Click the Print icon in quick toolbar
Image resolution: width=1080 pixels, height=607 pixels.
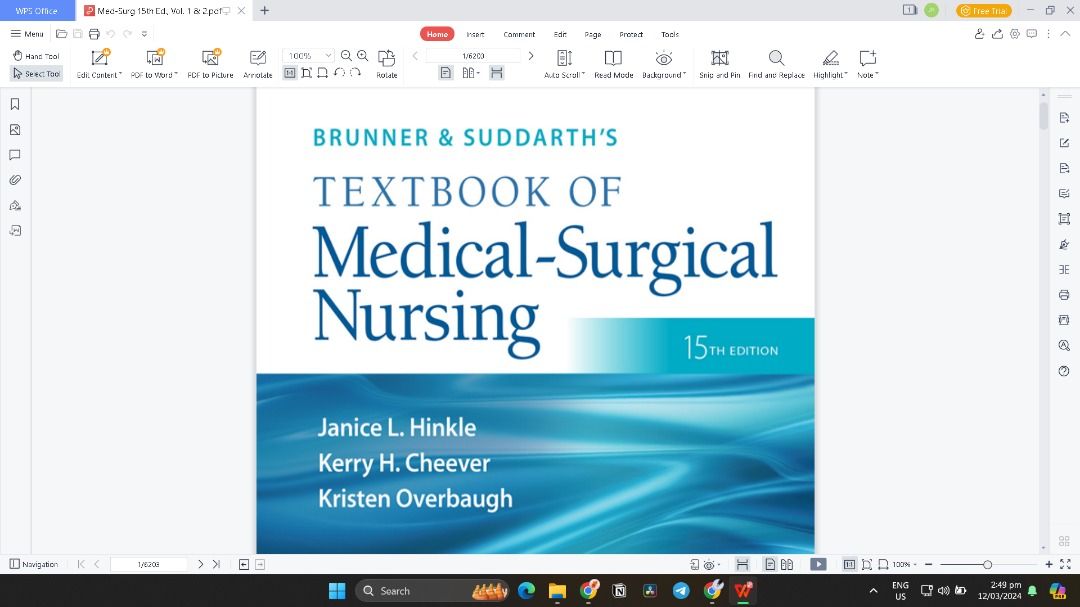(x=94, y=34)
